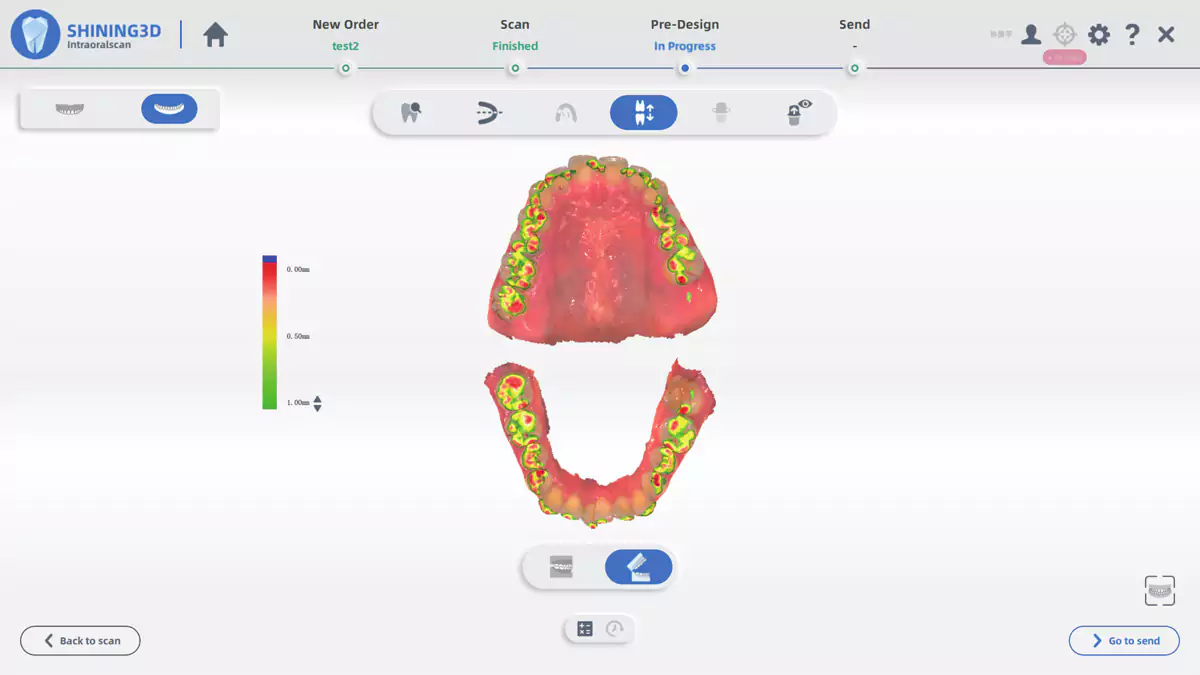
Task: Click the Go to send button
Action: 1124,641
